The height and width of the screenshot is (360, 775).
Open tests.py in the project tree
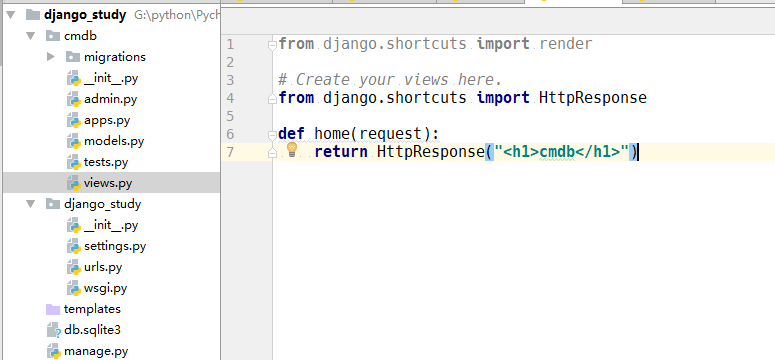click(106, 162)
